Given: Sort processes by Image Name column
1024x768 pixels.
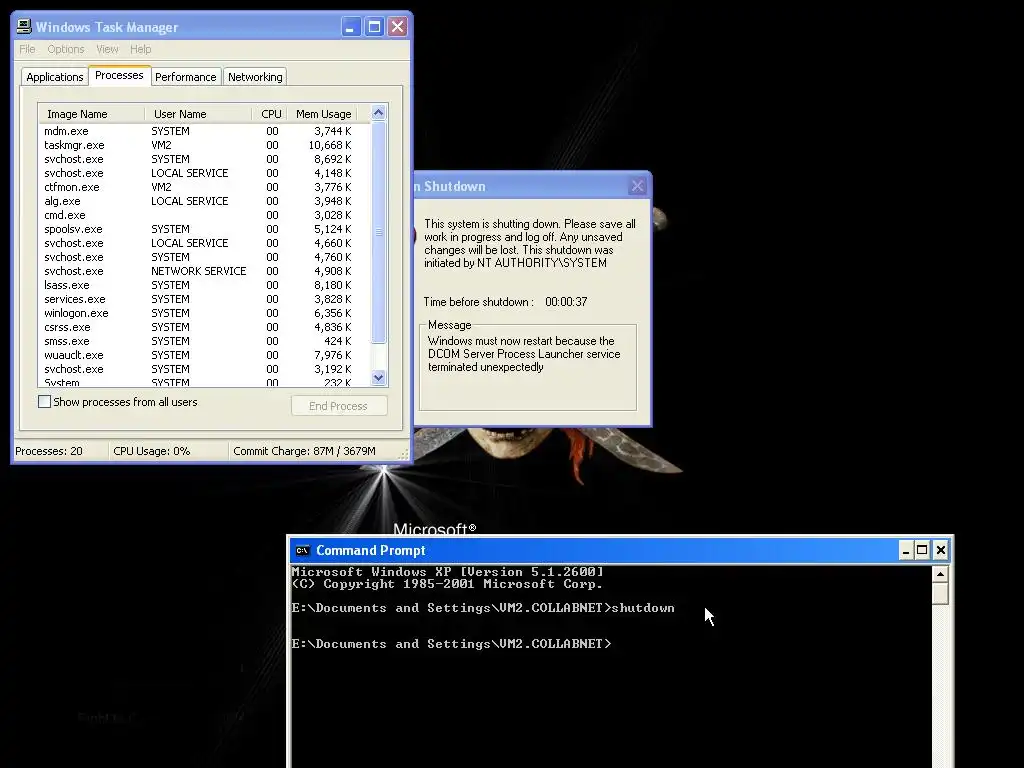Looking at the screenshot, I should click(91, 114).
